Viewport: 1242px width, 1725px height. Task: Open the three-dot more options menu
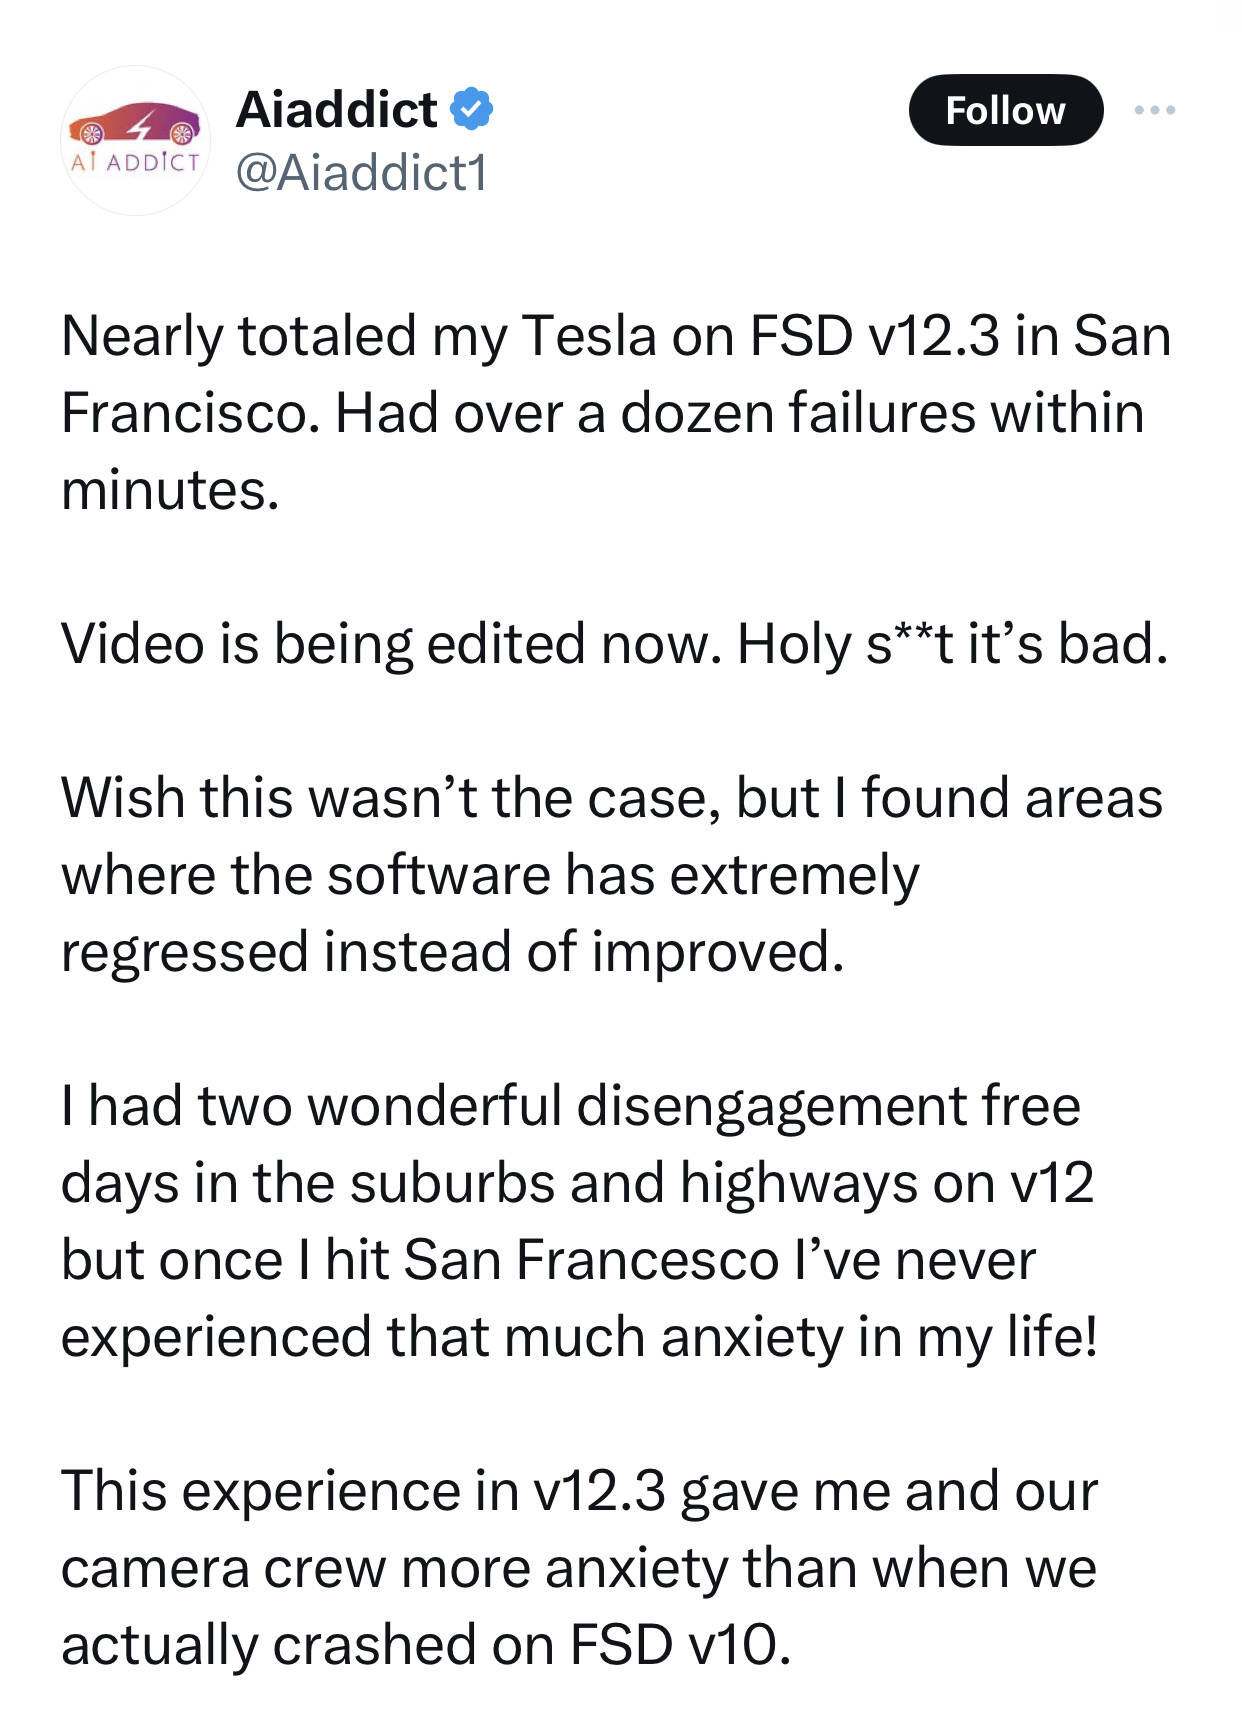(x=1155, y=110)
